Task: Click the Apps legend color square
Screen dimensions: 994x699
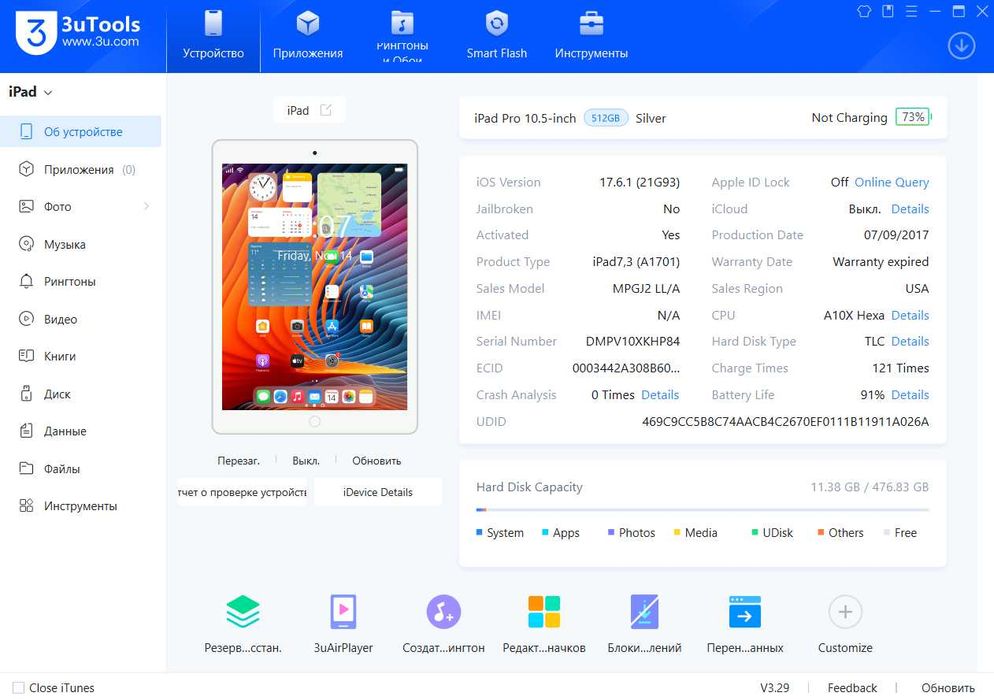Action: [x=545, y=532]
